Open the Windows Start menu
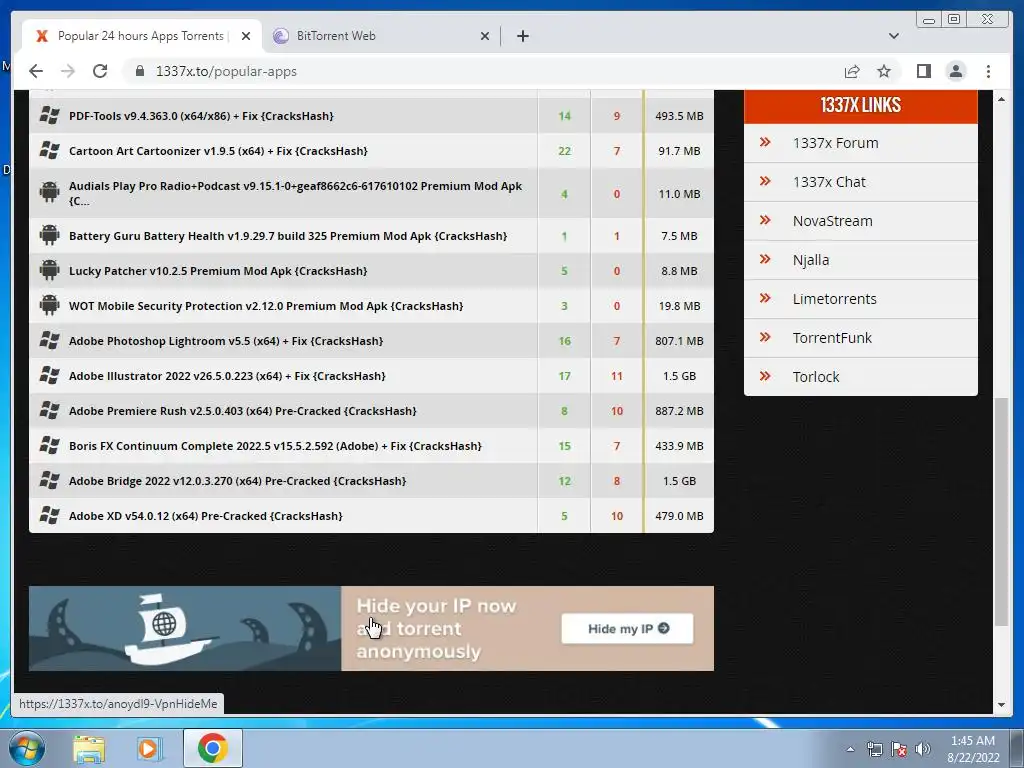The image size is (1024, 768). pos(27,748)
